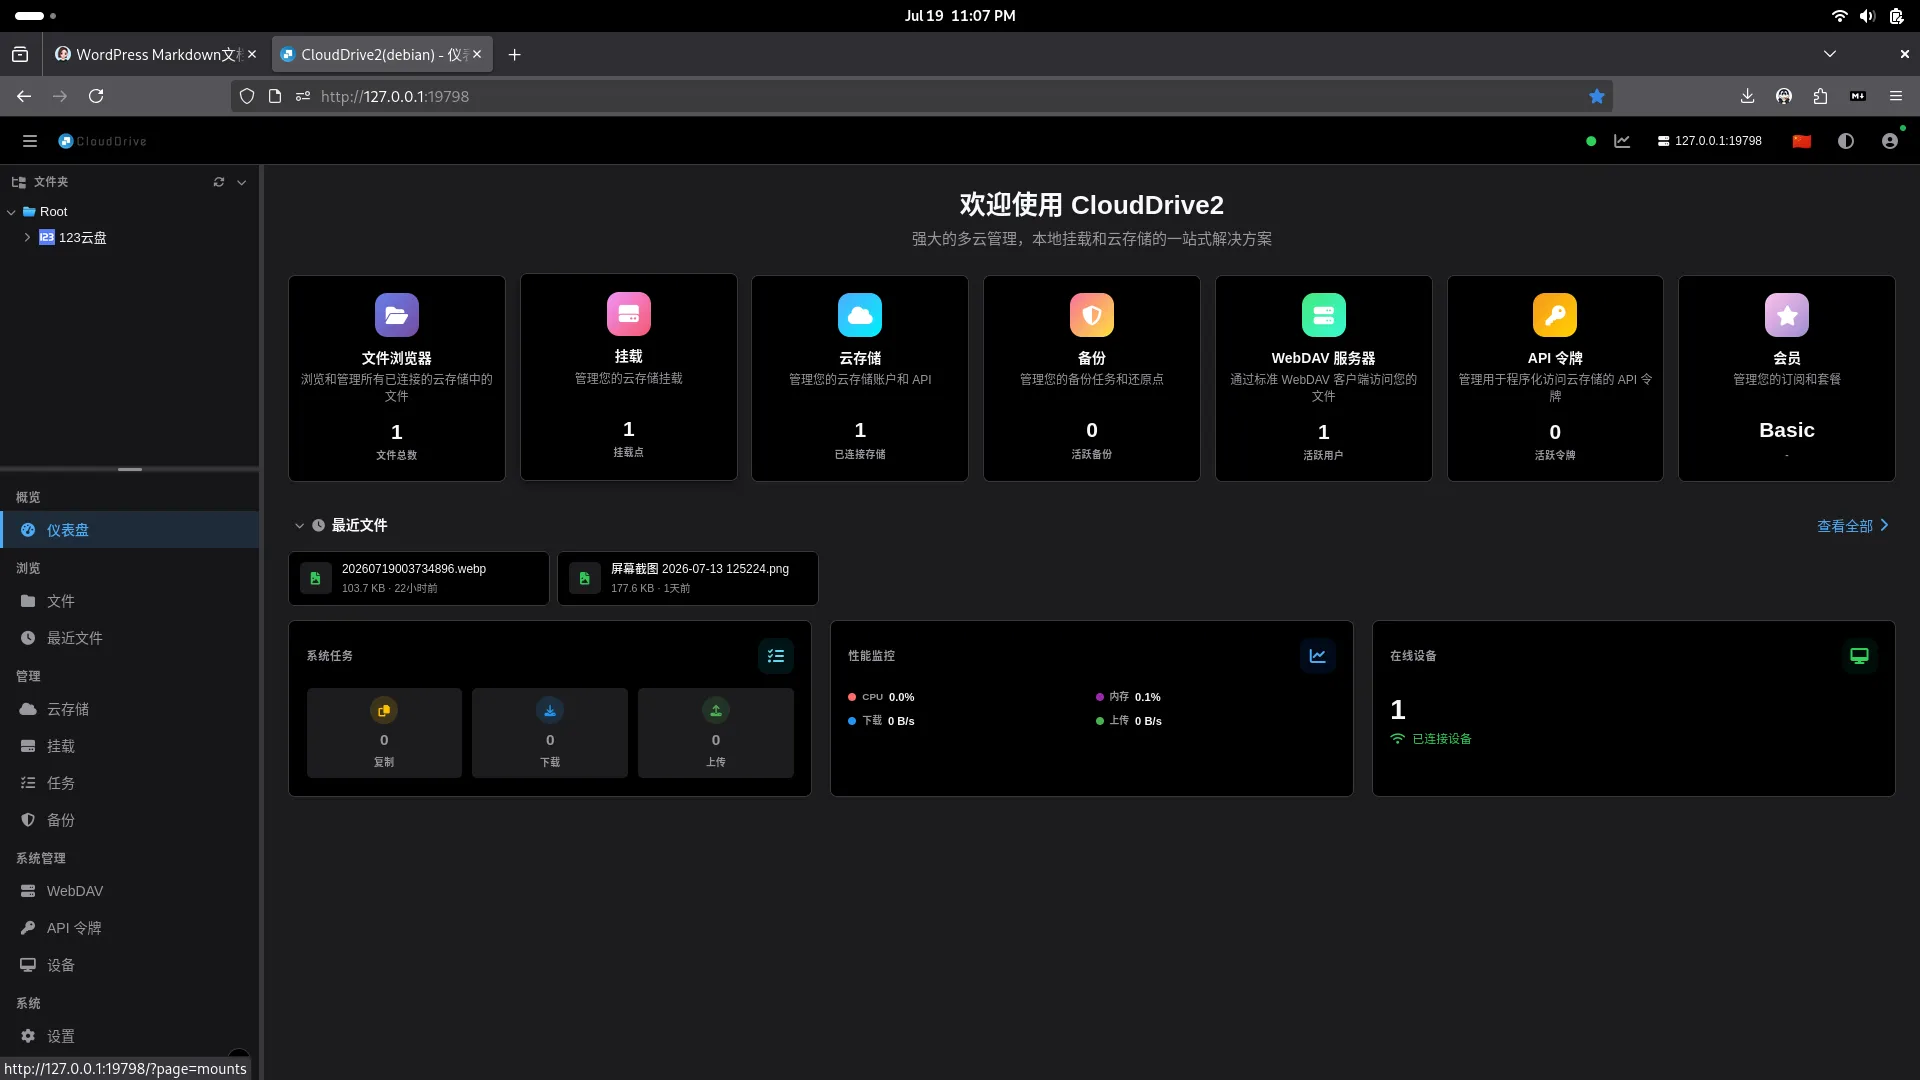Image resolution: width=1920 pixels, height=1080 pixels.
Task: Open the 备份 card
Action: (x=1092, y=378)
